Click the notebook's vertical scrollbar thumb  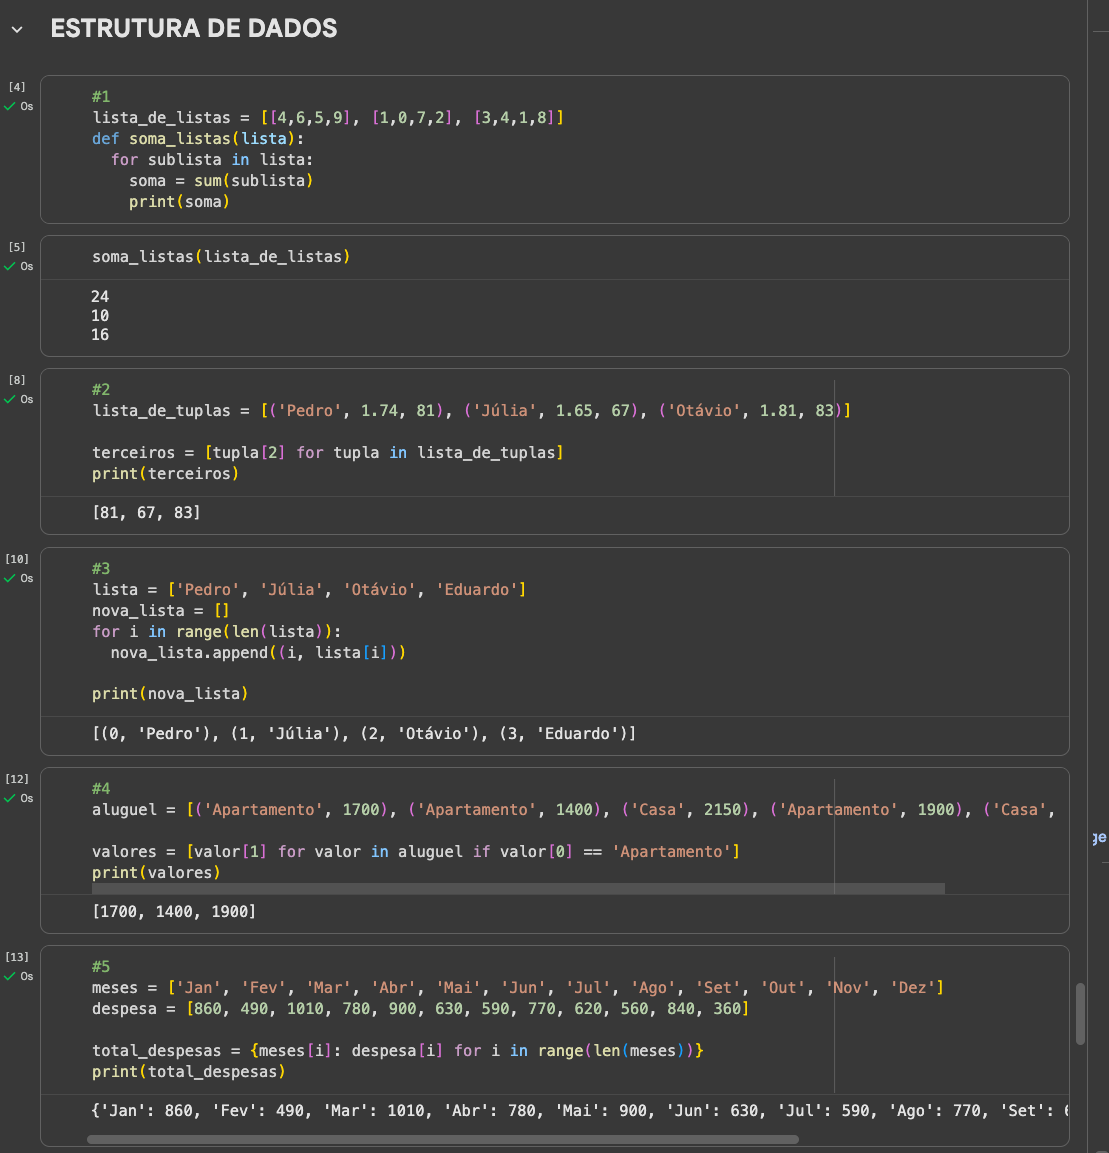click(x=1080, y=1014)
